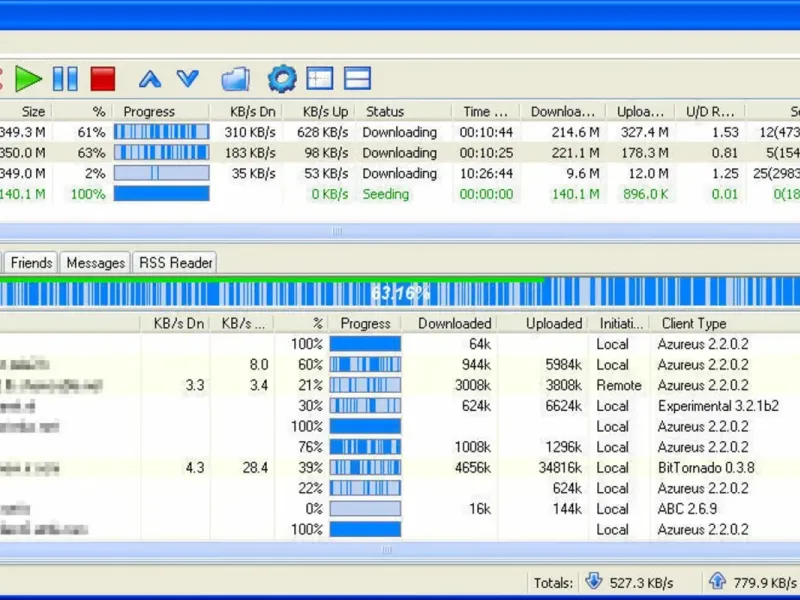Select the Seeding torrent row status

386,194
